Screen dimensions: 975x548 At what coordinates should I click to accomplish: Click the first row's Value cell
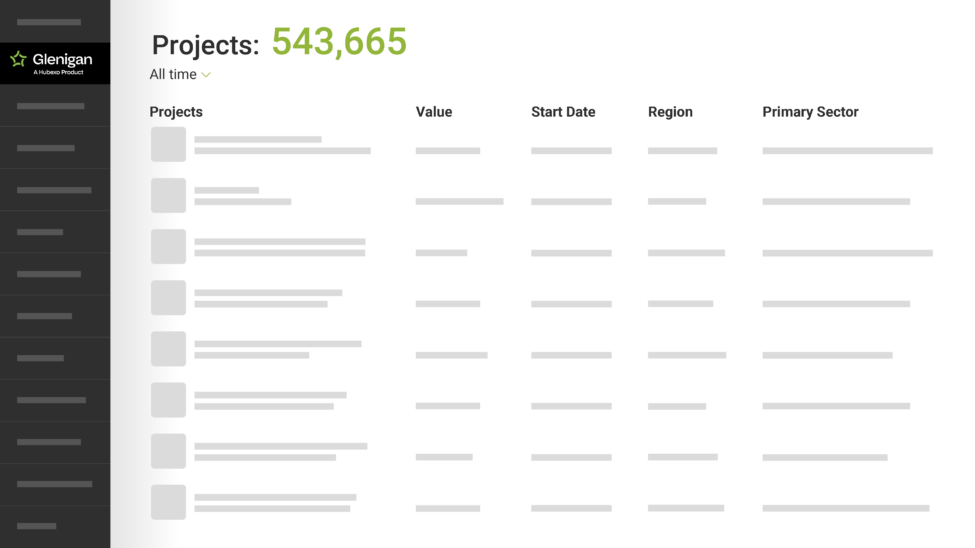click(x=448, y=151)
